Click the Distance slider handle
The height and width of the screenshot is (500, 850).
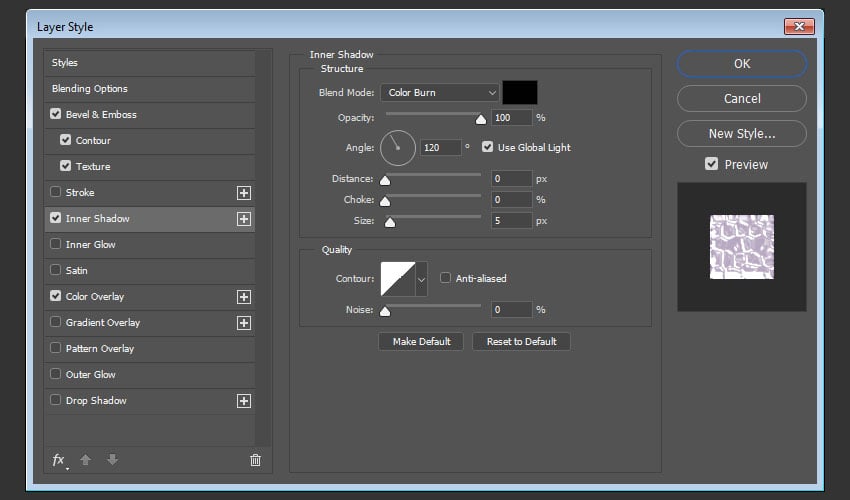coord(385,181)
